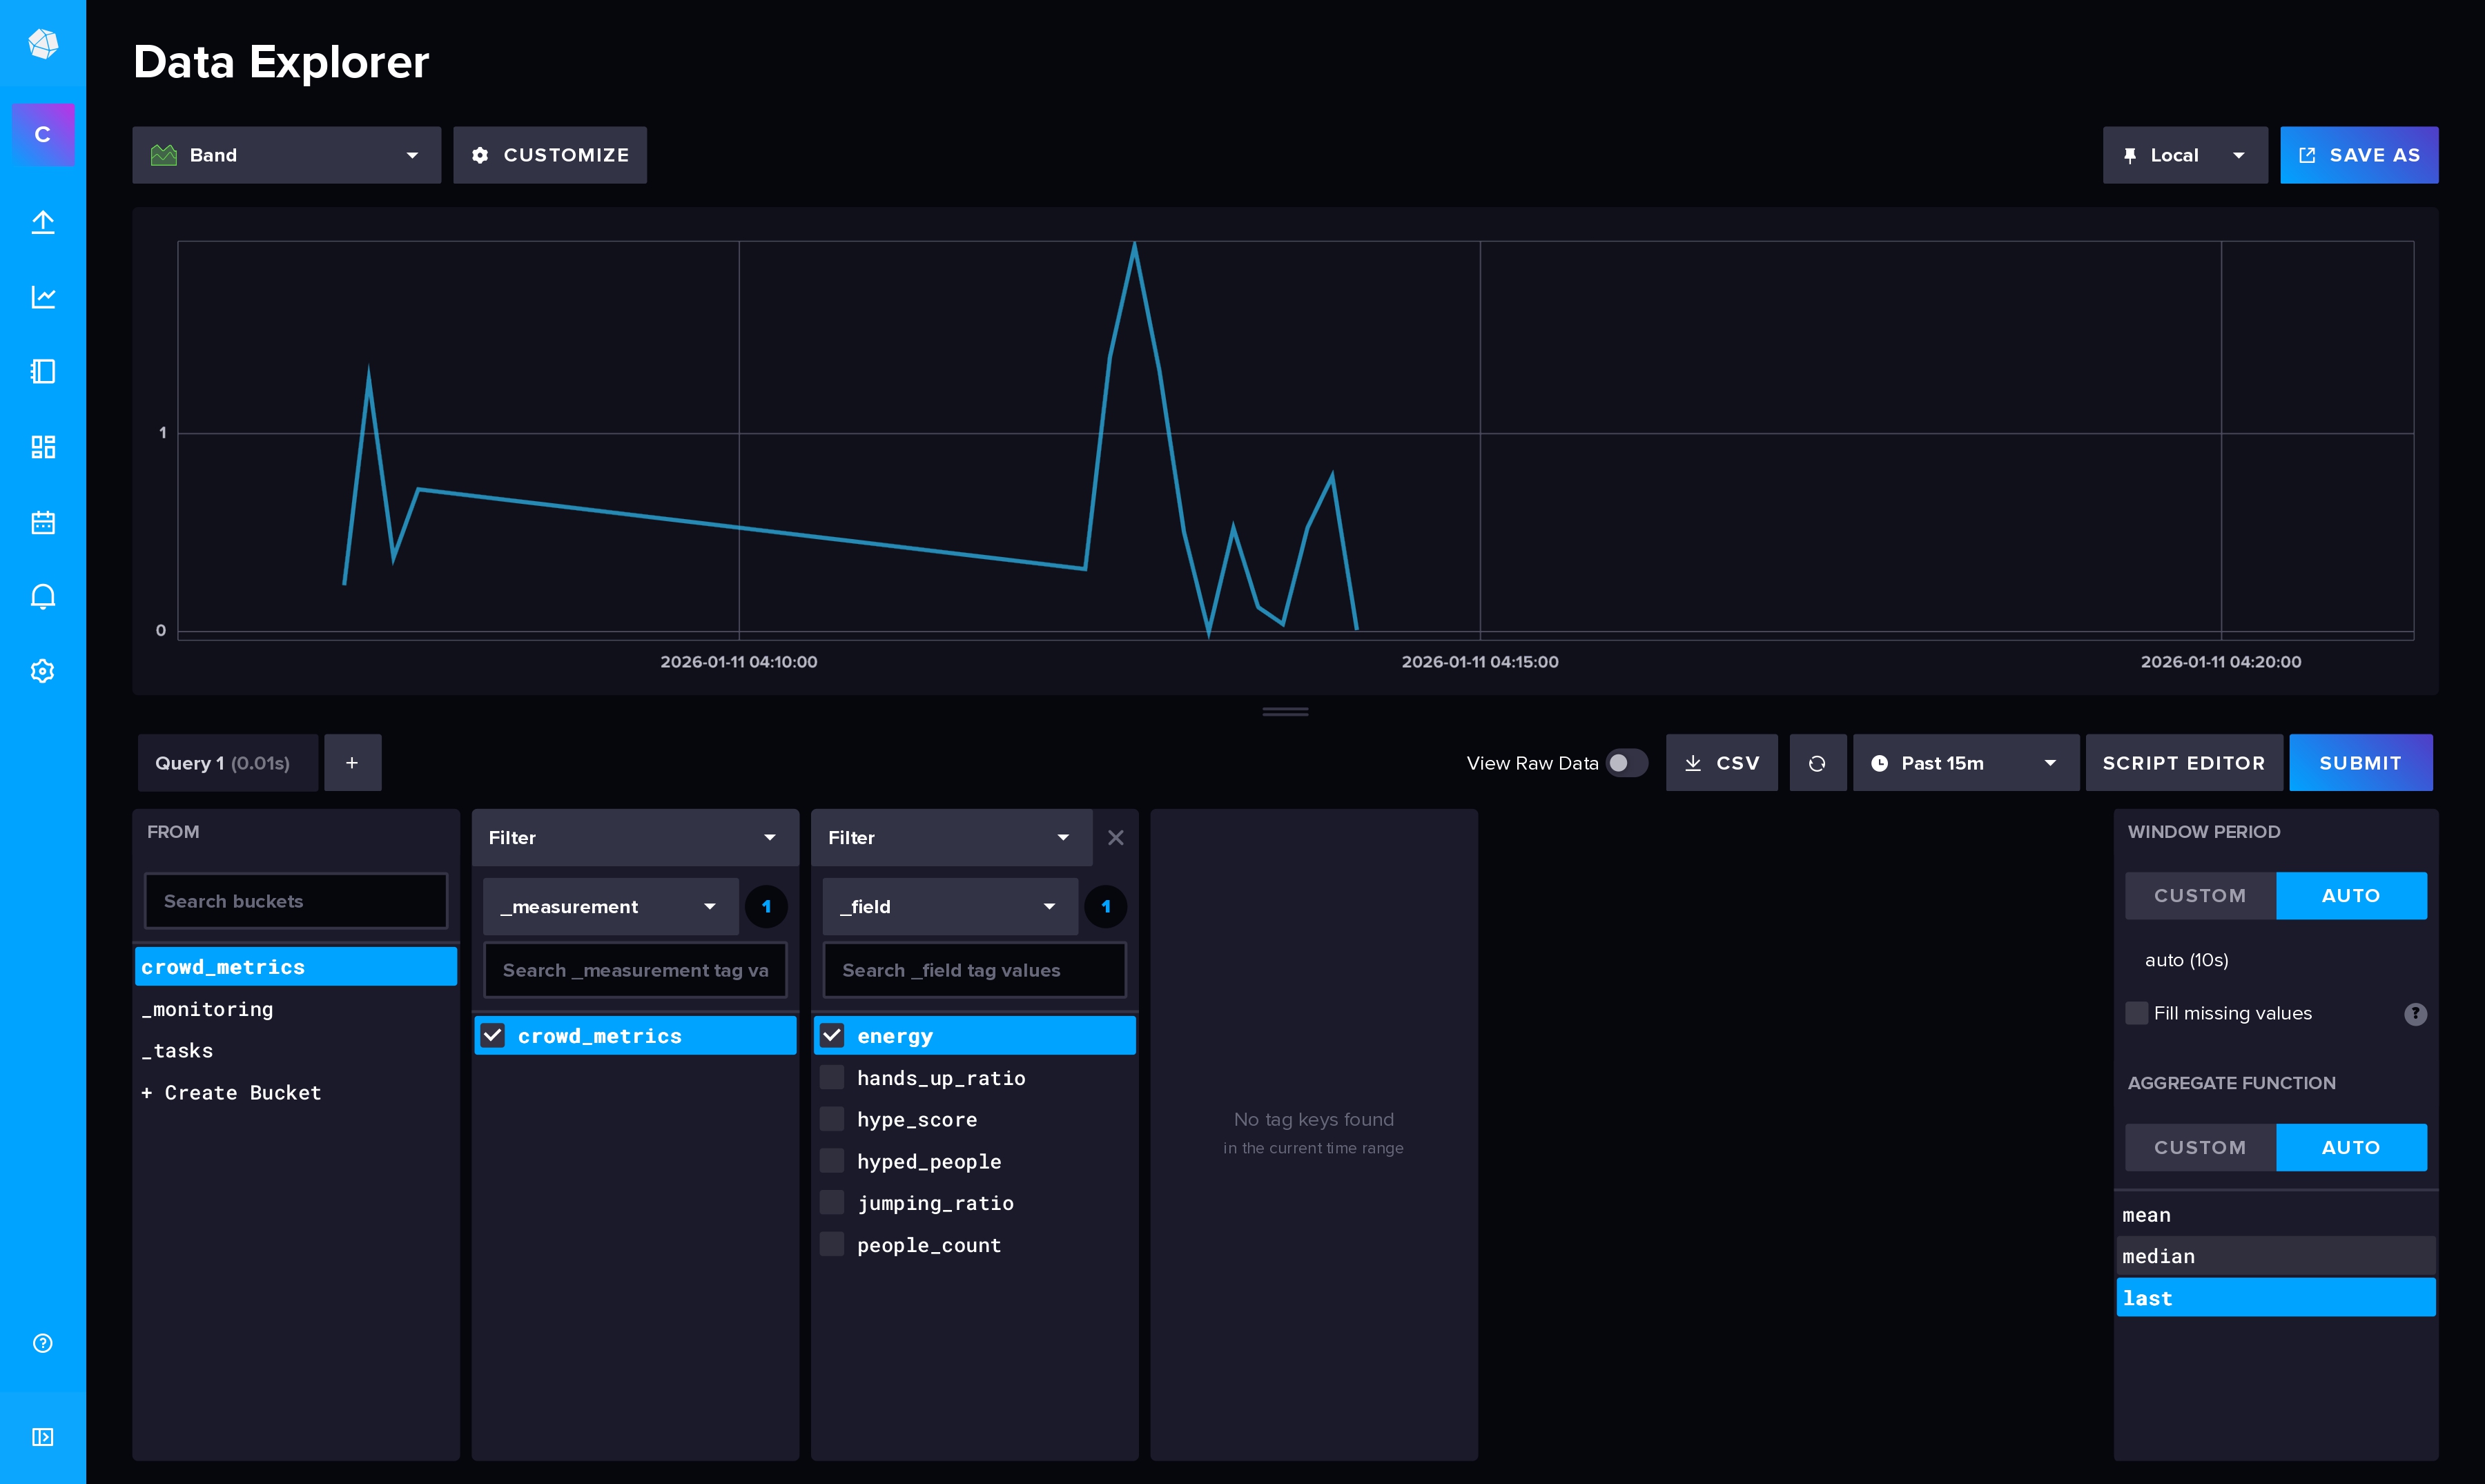Screen dimensions: 2485x1484
Task: Open Notebooks icon in sidebar
Action: point(42,372)
